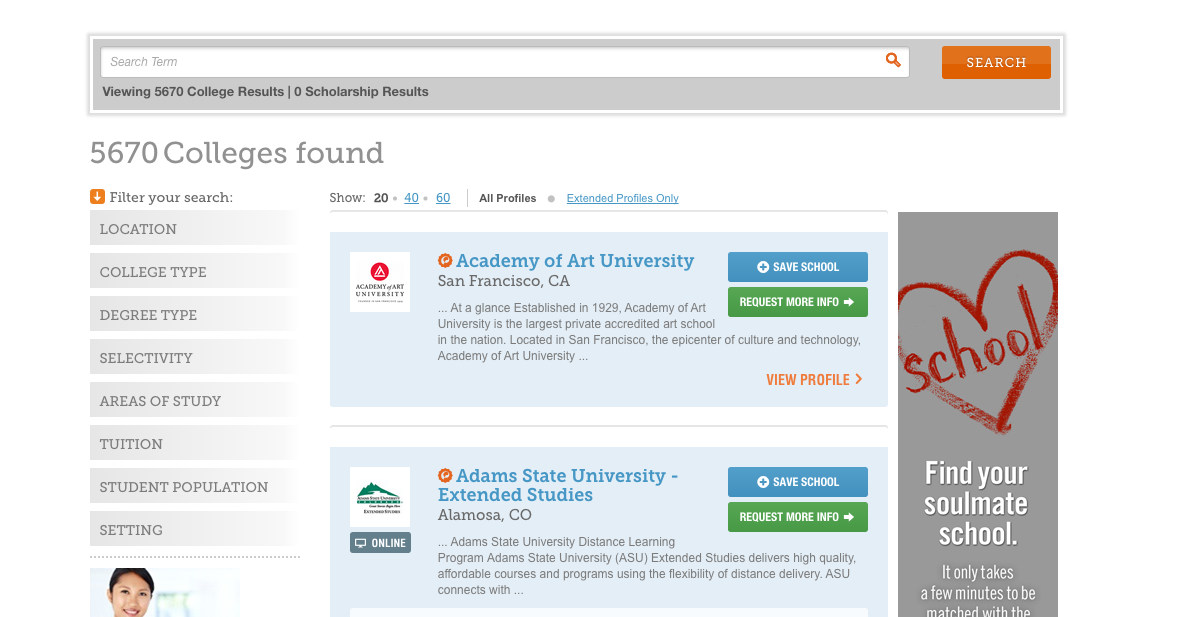
Task: Switch to Extended Profiles Only
Action: pos(622,198)
